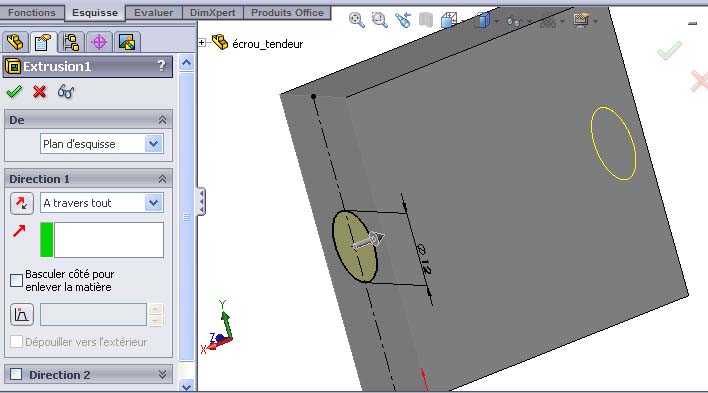Viewport: 708px width, 393px height.
Task: Click extrusion direction handle arrow on model
Action: pyautogui.click(x=368, y=240)
